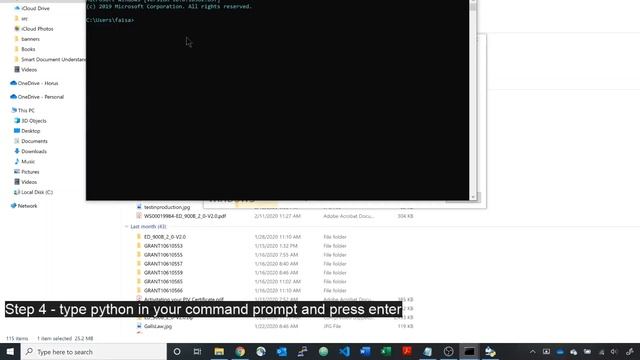Open Microsoft Word from the taskbar
The height and width of the screenshot is (360, 640).
(365, 351)
